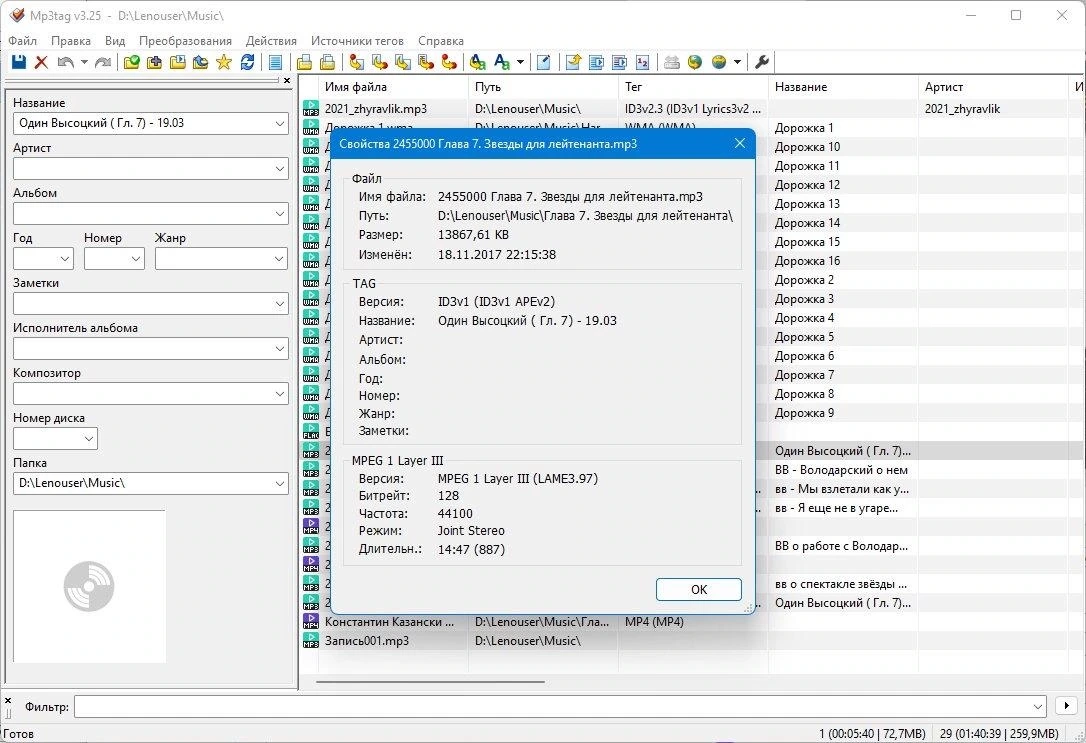This screenshot has height=743, width=1086.
Task: Expand the Жанр dropdown
Action: pyautogui.click(x=280, y=258)
